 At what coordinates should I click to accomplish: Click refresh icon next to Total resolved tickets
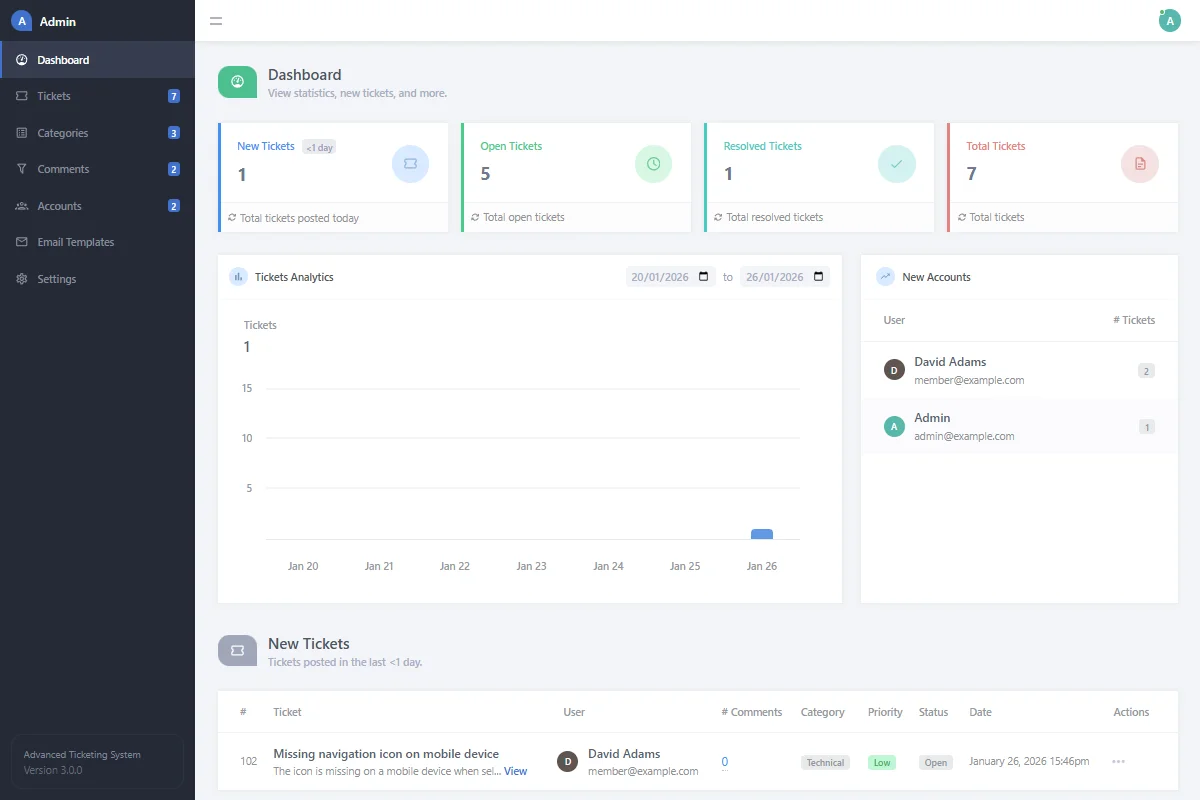pyautogui.click(x=718, y=217)
